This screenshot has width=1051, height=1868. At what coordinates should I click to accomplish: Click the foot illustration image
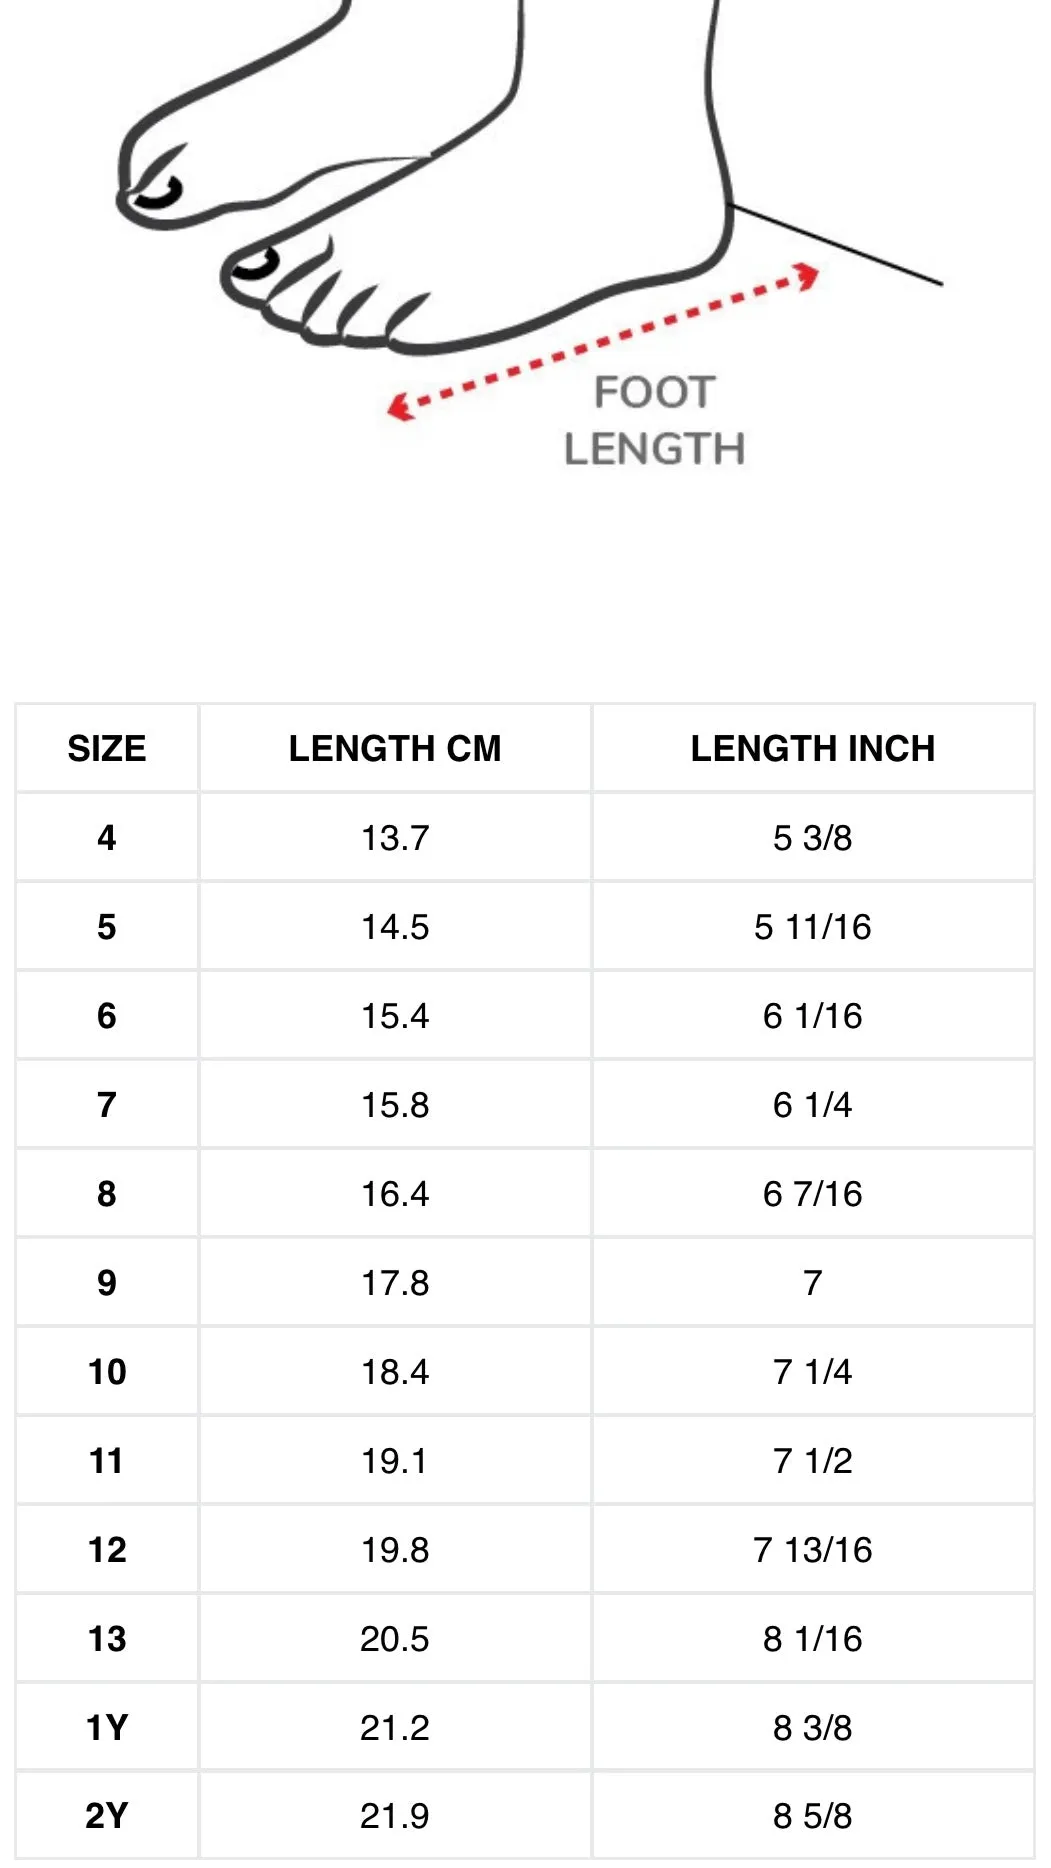tap(528, 235)
